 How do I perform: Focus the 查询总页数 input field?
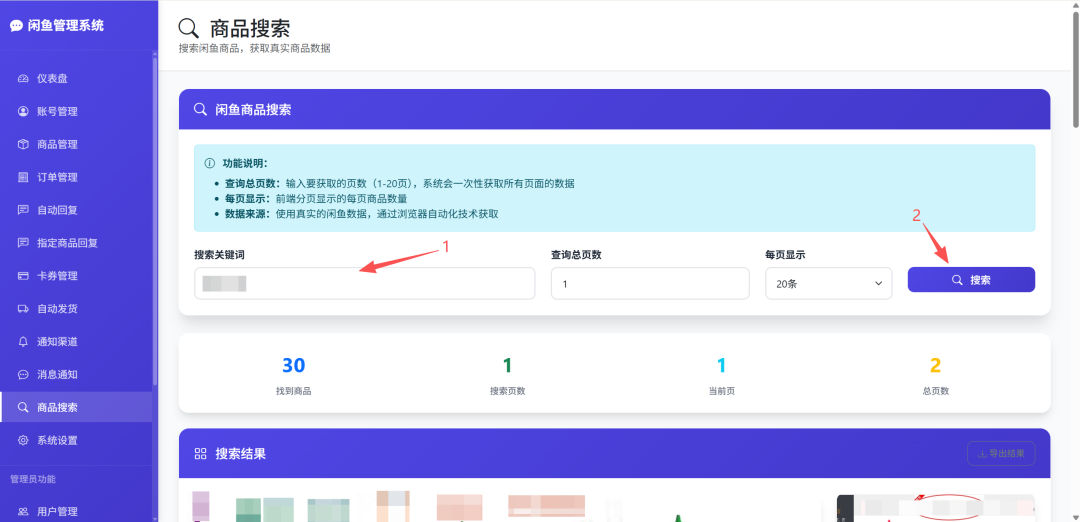(650, 283)
